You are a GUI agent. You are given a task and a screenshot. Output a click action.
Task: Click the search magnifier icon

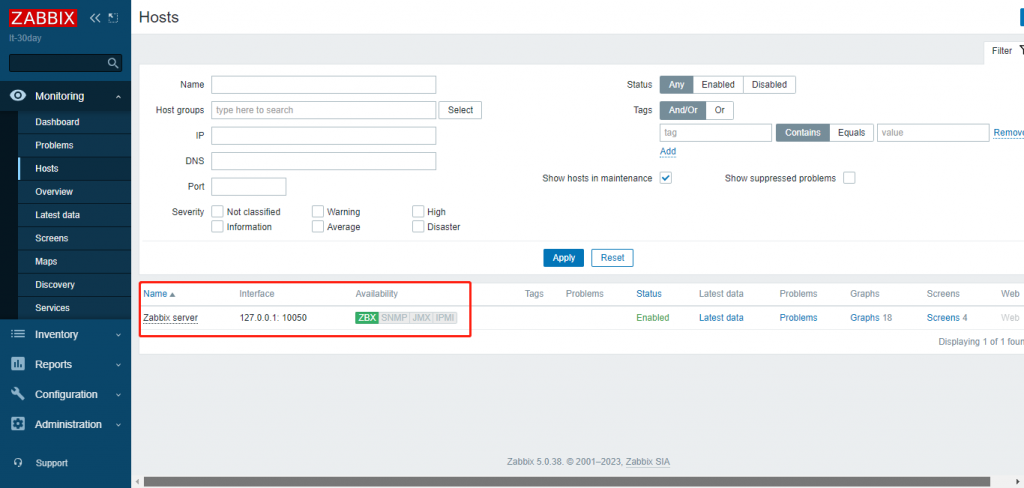[113, 63]
